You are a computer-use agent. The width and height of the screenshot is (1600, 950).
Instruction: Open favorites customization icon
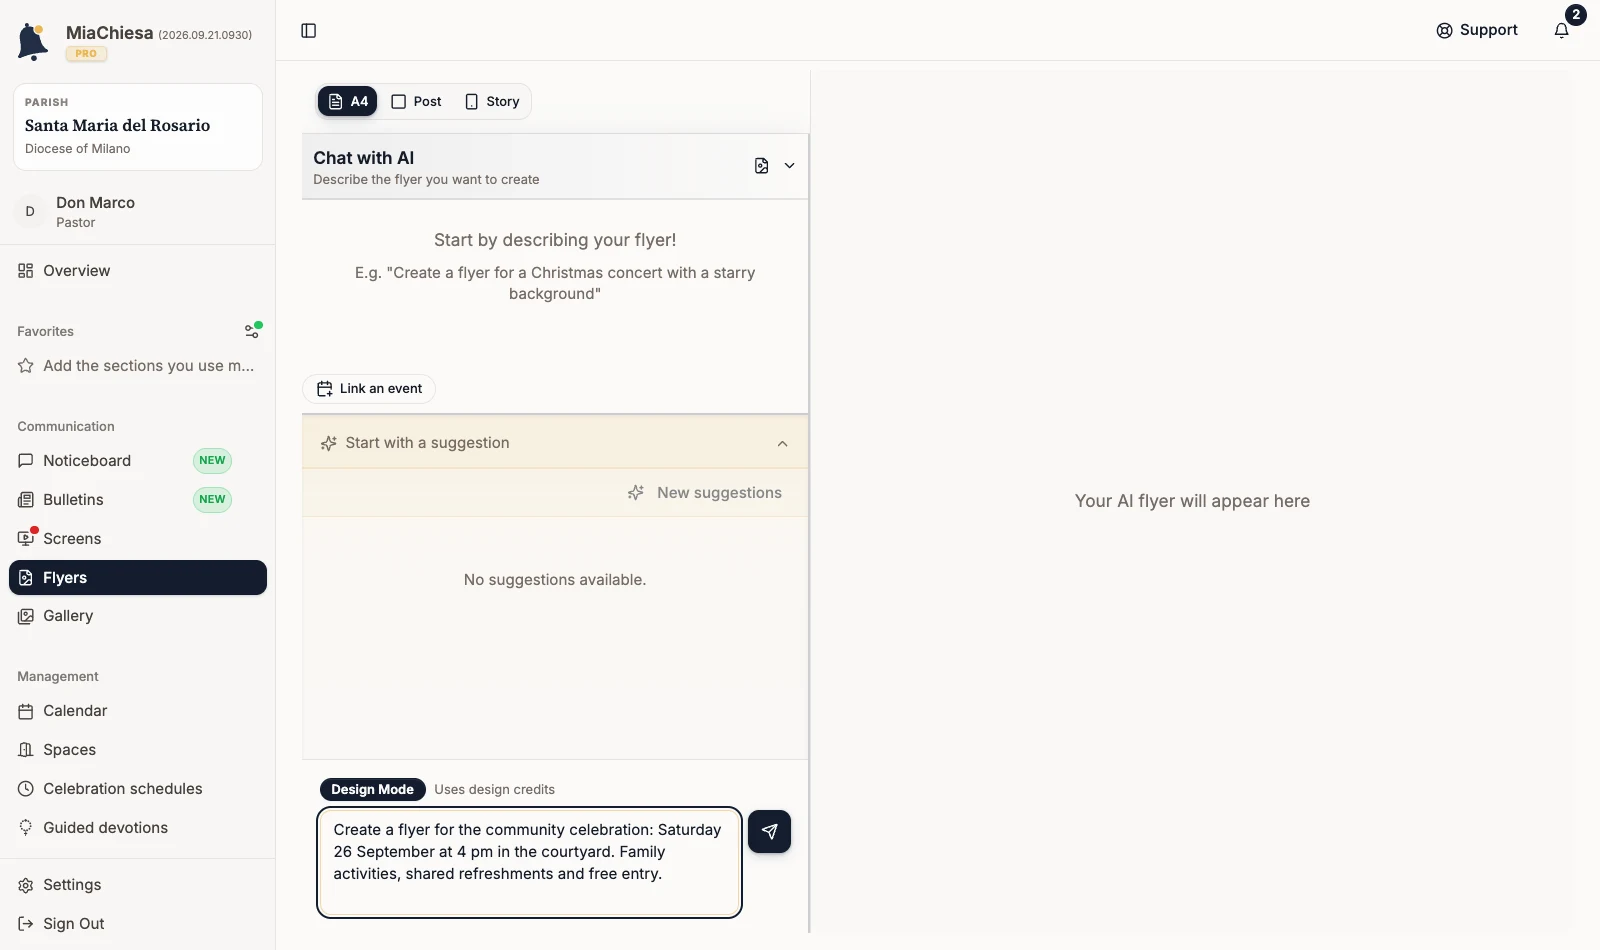[253, 330]
